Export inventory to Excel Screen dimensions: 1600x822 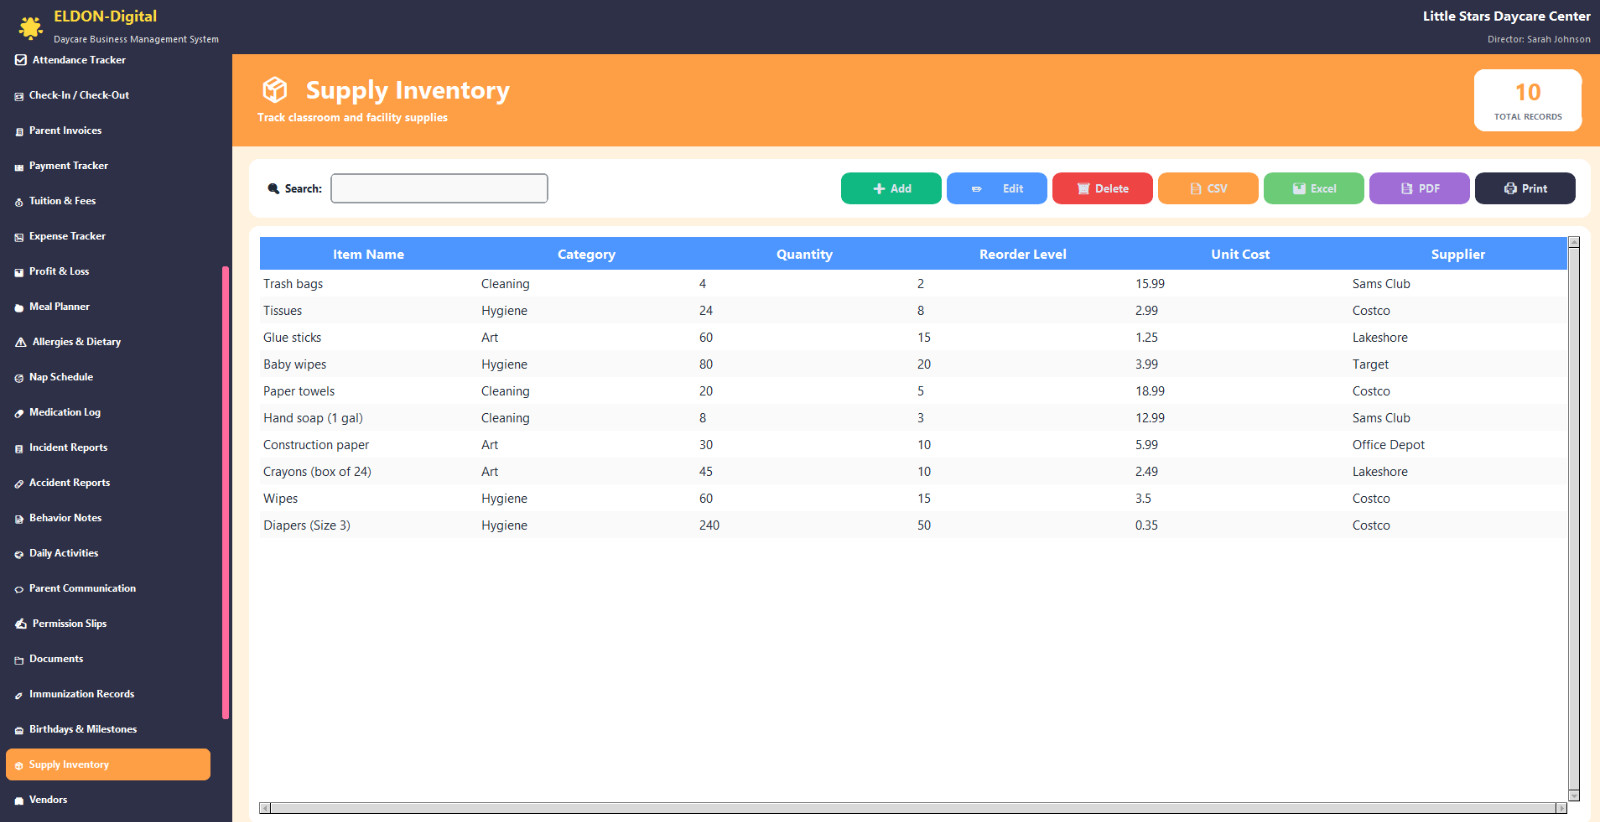click(1314, 188)
